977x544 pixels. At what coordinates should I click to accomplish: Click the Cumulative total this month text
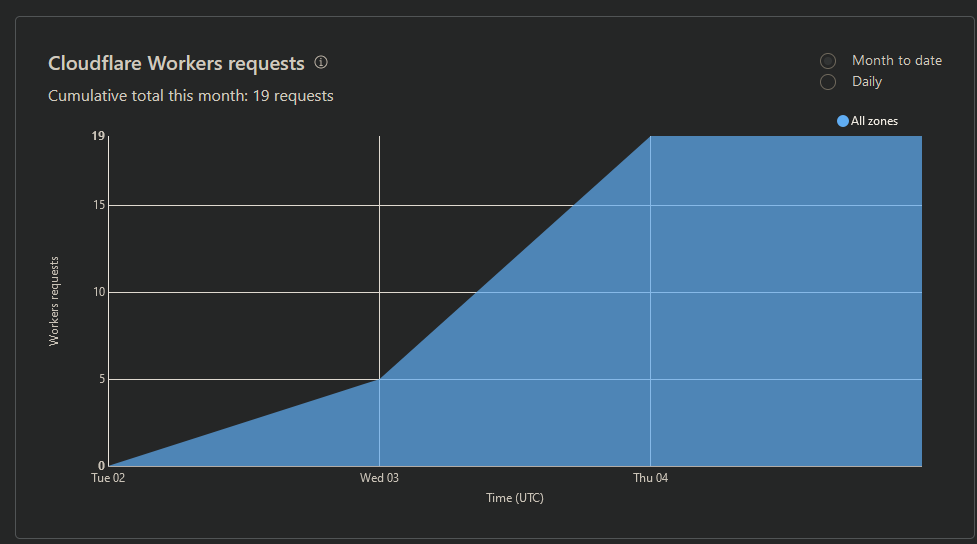pyautogui.click(x=191, y=96)
